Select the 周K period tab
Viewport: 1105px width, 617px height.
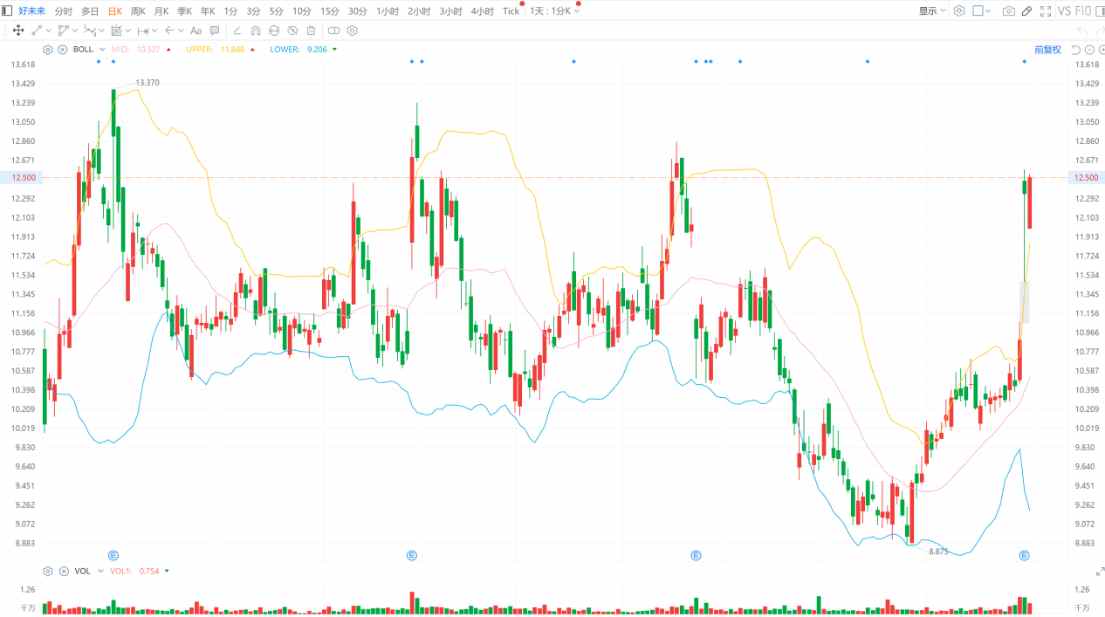138,11
